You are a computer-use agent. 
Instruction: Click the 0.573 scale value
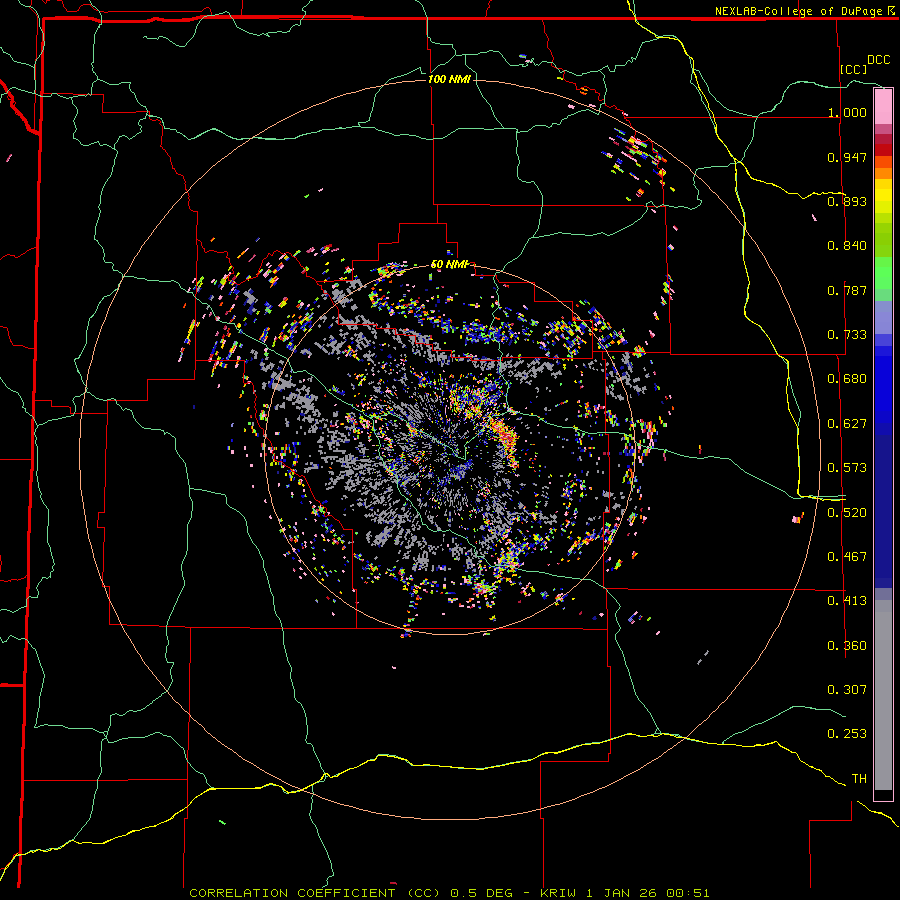[x=847, y=468]
